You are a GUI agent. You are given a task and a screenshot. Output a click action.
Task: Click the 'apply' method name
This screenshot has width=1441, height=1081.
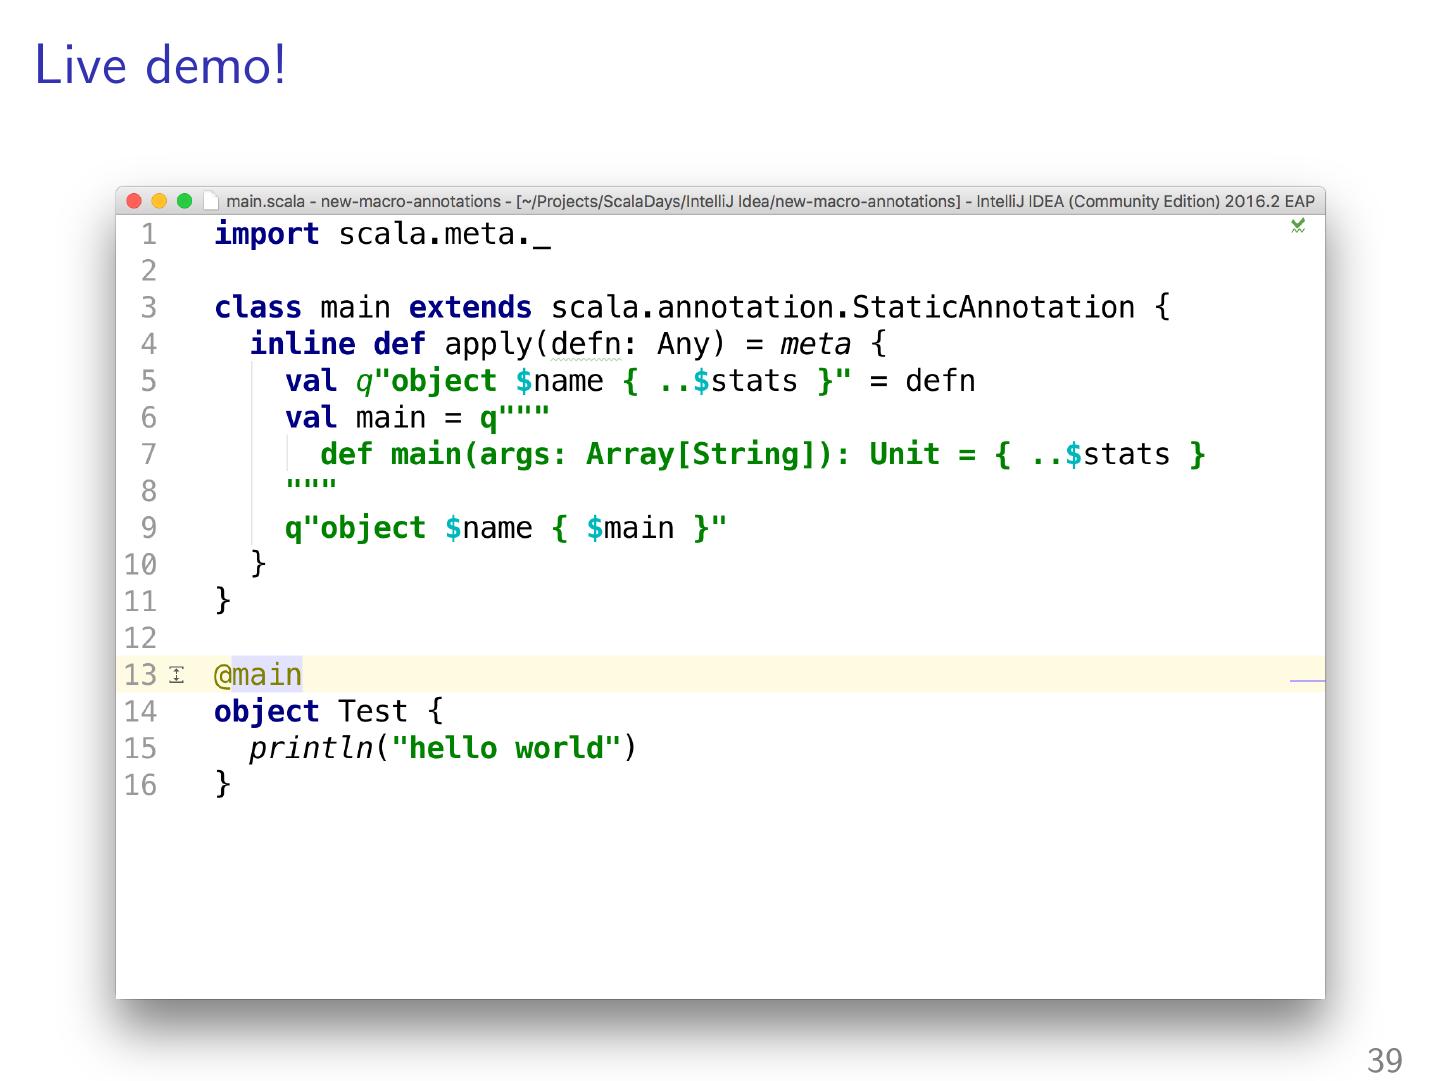coord(488,344)
